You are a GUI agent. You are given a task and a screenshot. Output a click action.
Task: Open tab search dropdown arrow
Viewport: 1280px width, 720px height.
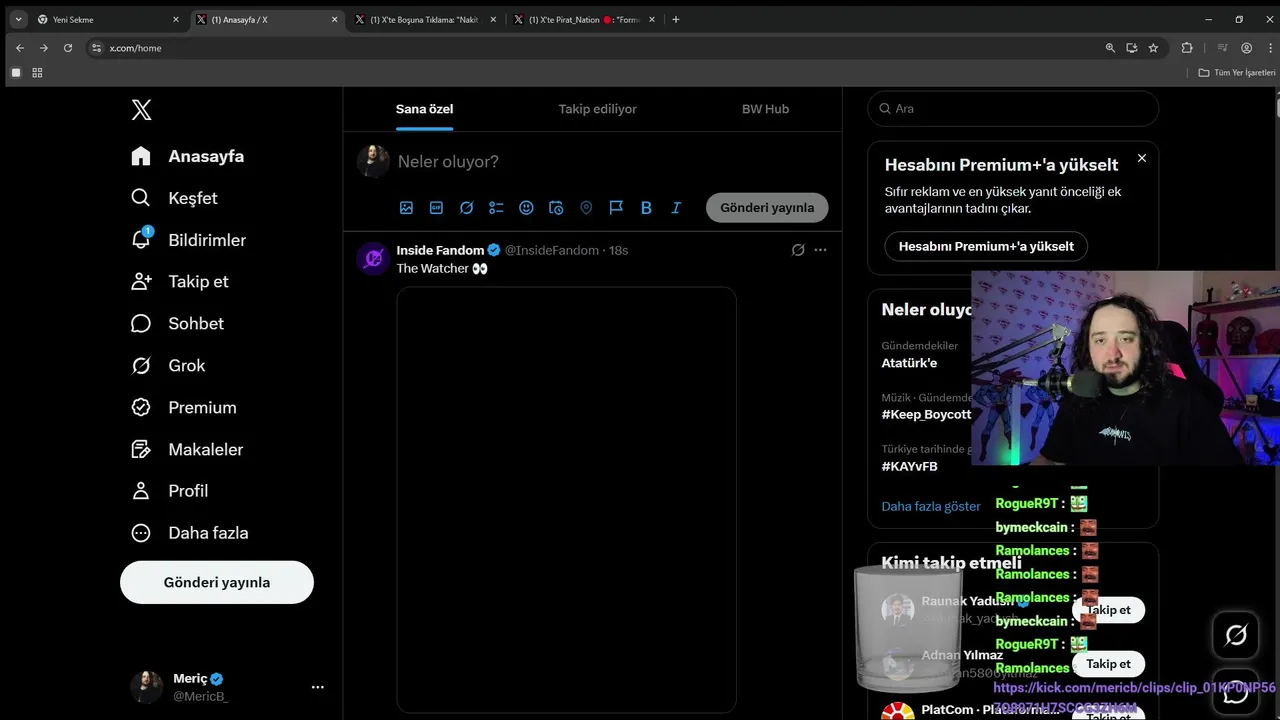(x=18, y=19)
